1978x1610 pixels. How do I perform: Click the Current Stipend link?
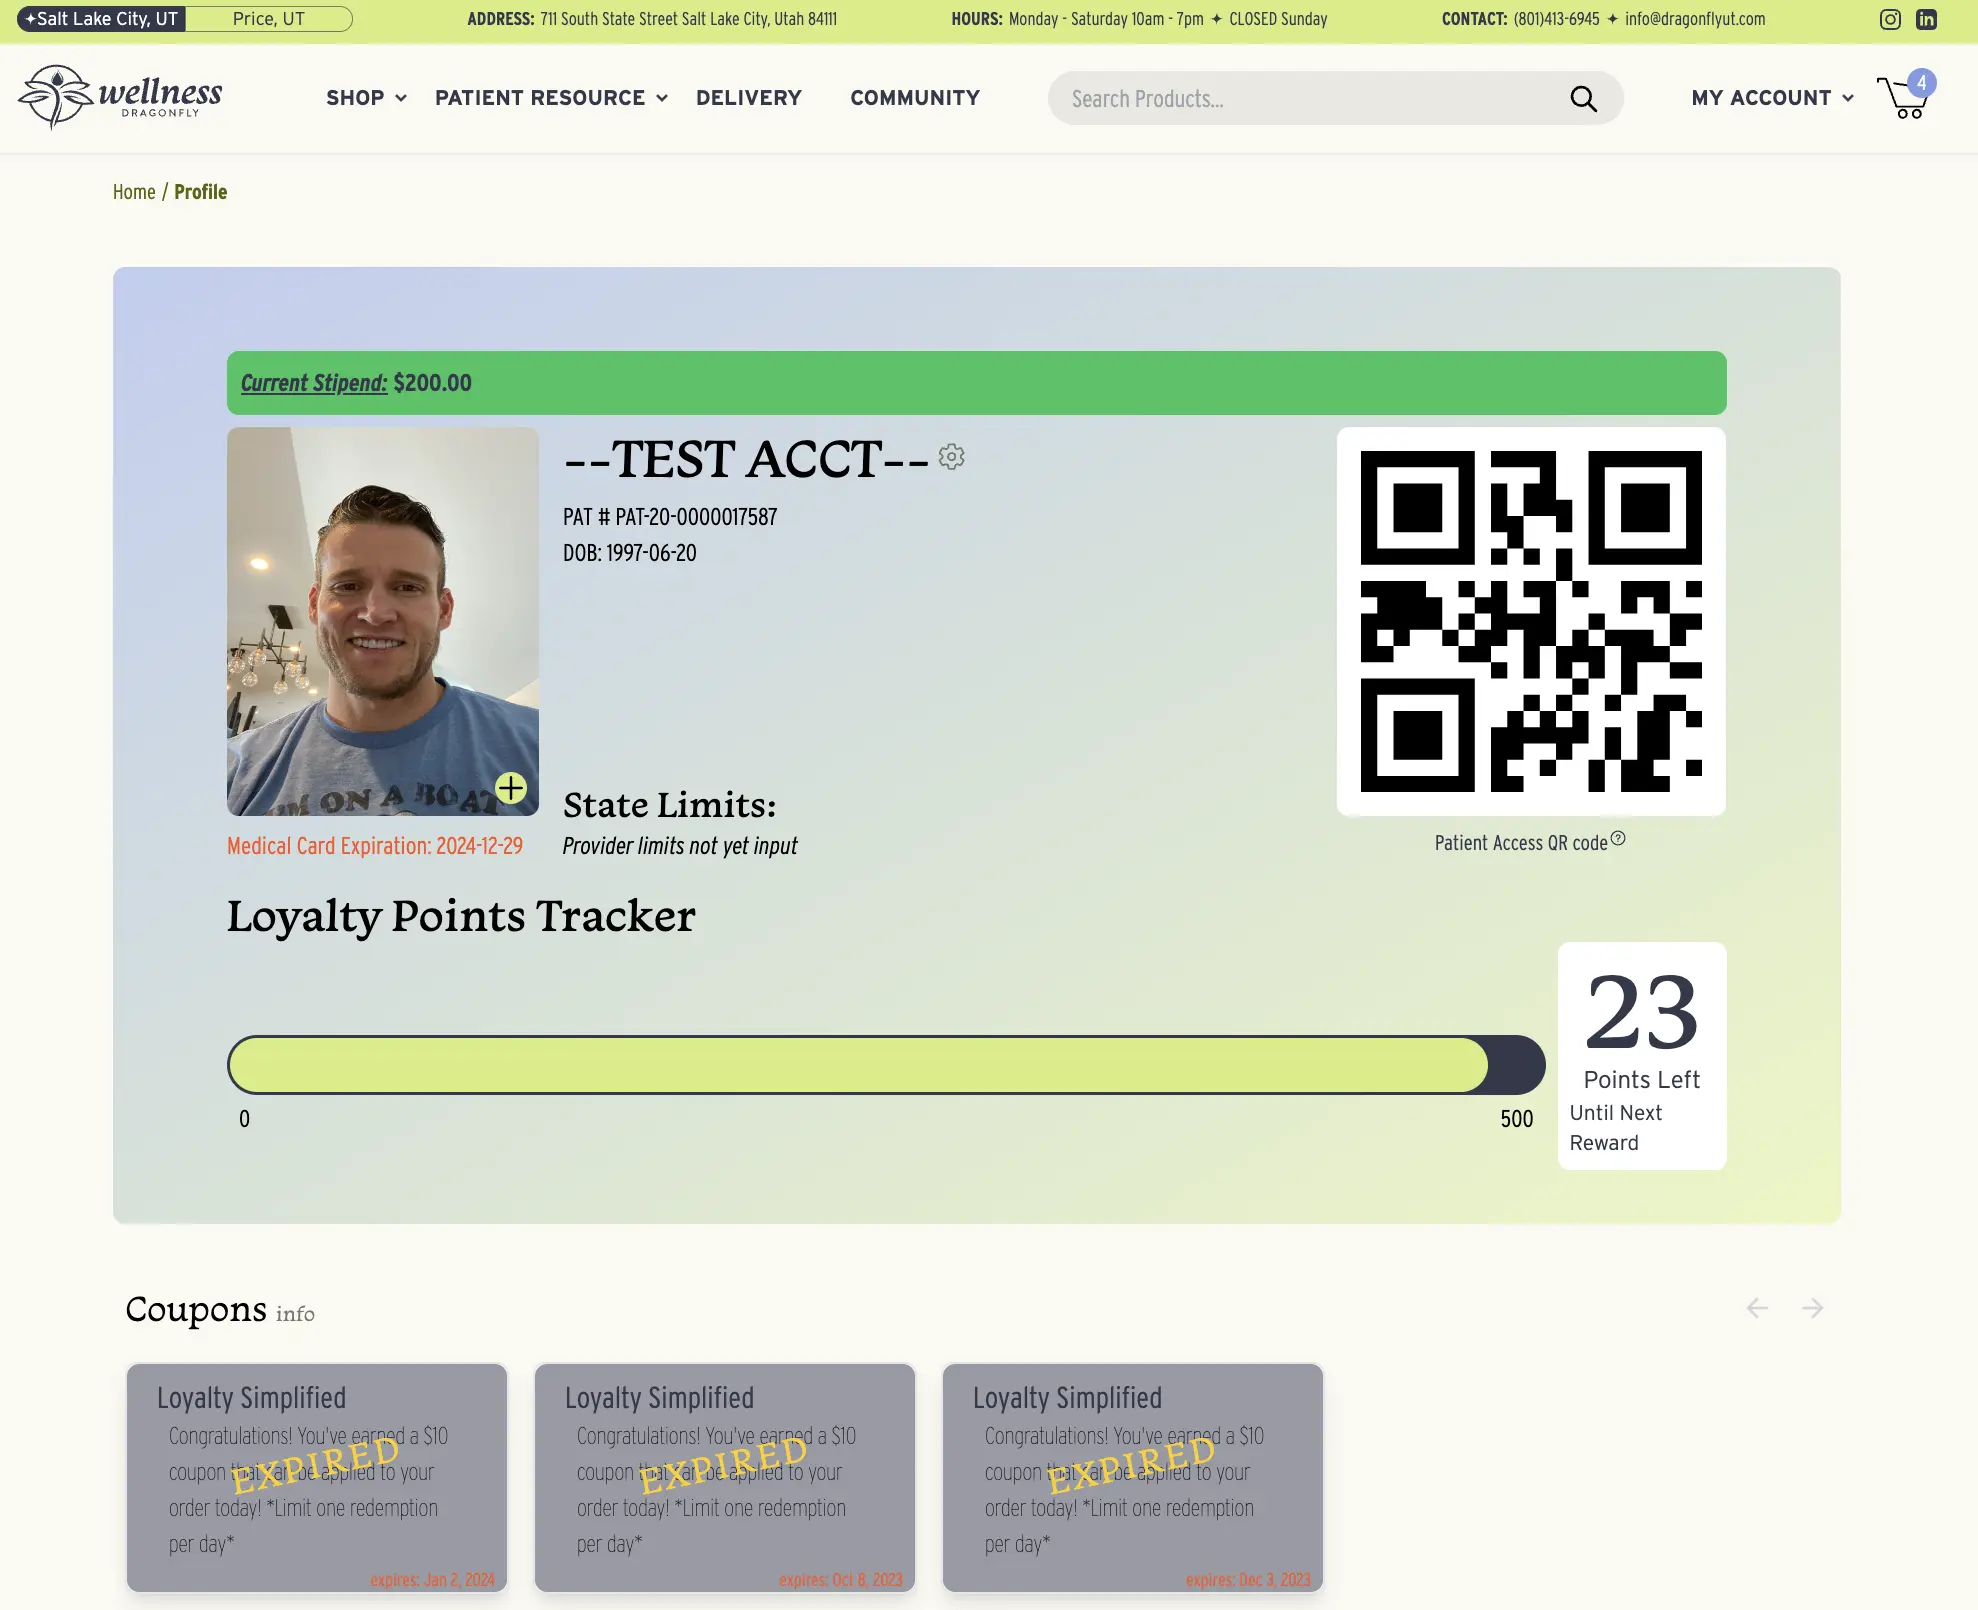click(x=314, y=383)
